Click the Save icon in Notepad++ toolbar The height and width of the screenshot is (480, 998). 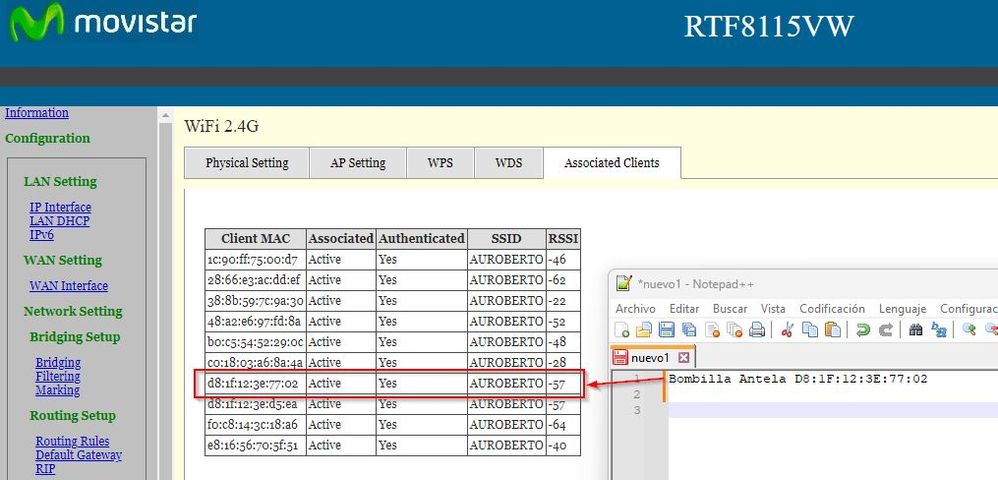tap(665, 330)
